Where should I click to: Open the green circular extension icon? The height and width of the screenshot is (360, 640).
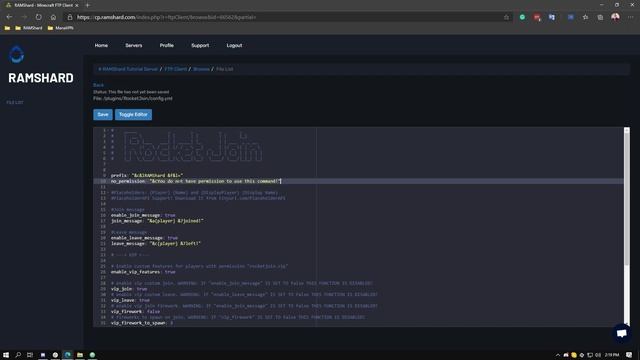point(522,17)
